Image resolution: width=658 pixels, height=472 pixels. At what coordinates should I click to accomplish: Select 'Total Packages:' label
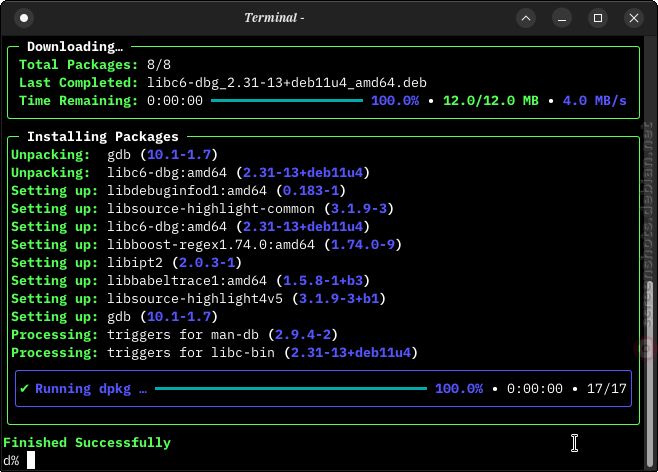(78, 65)
